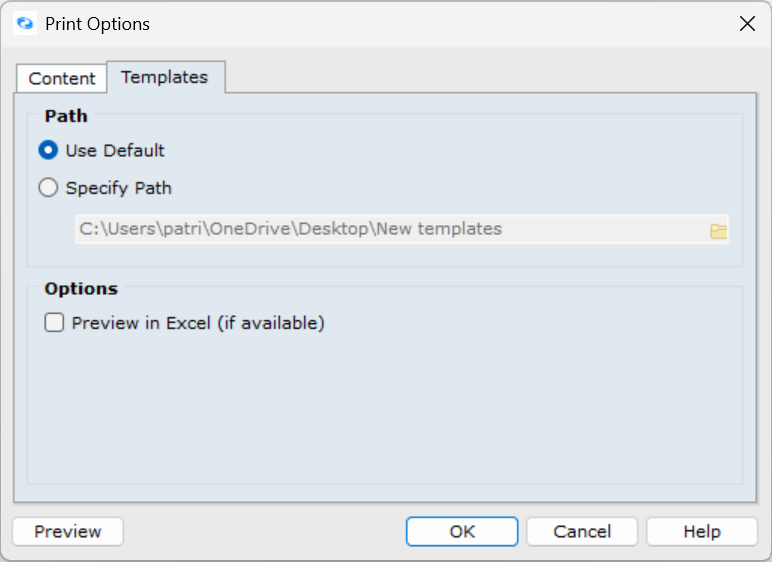The image size is (772, 562).
Task: Click the application icon in title bar
Action: pyautogui.click(x=25, y=24)
